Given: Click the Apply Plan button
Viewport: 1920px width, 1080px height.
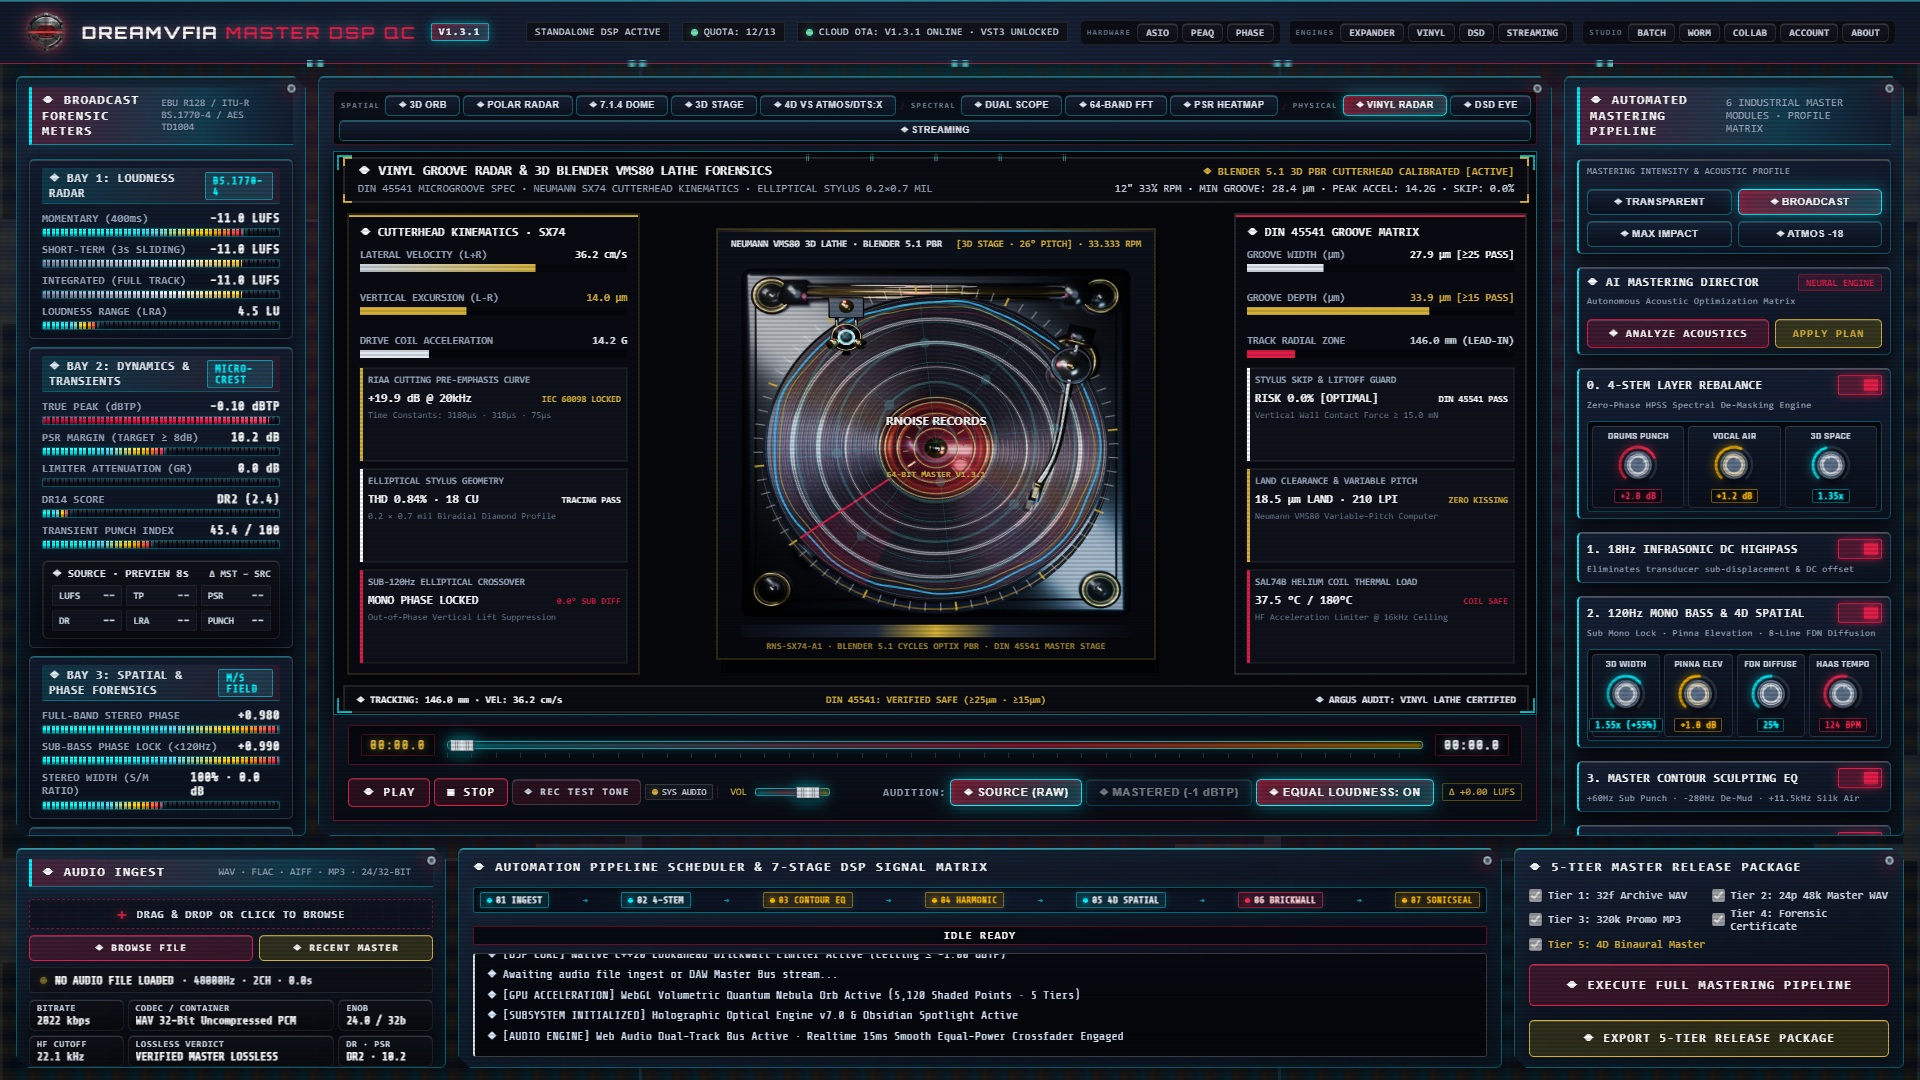Looking at the screenshot, I should click(x=1827, y=334).
